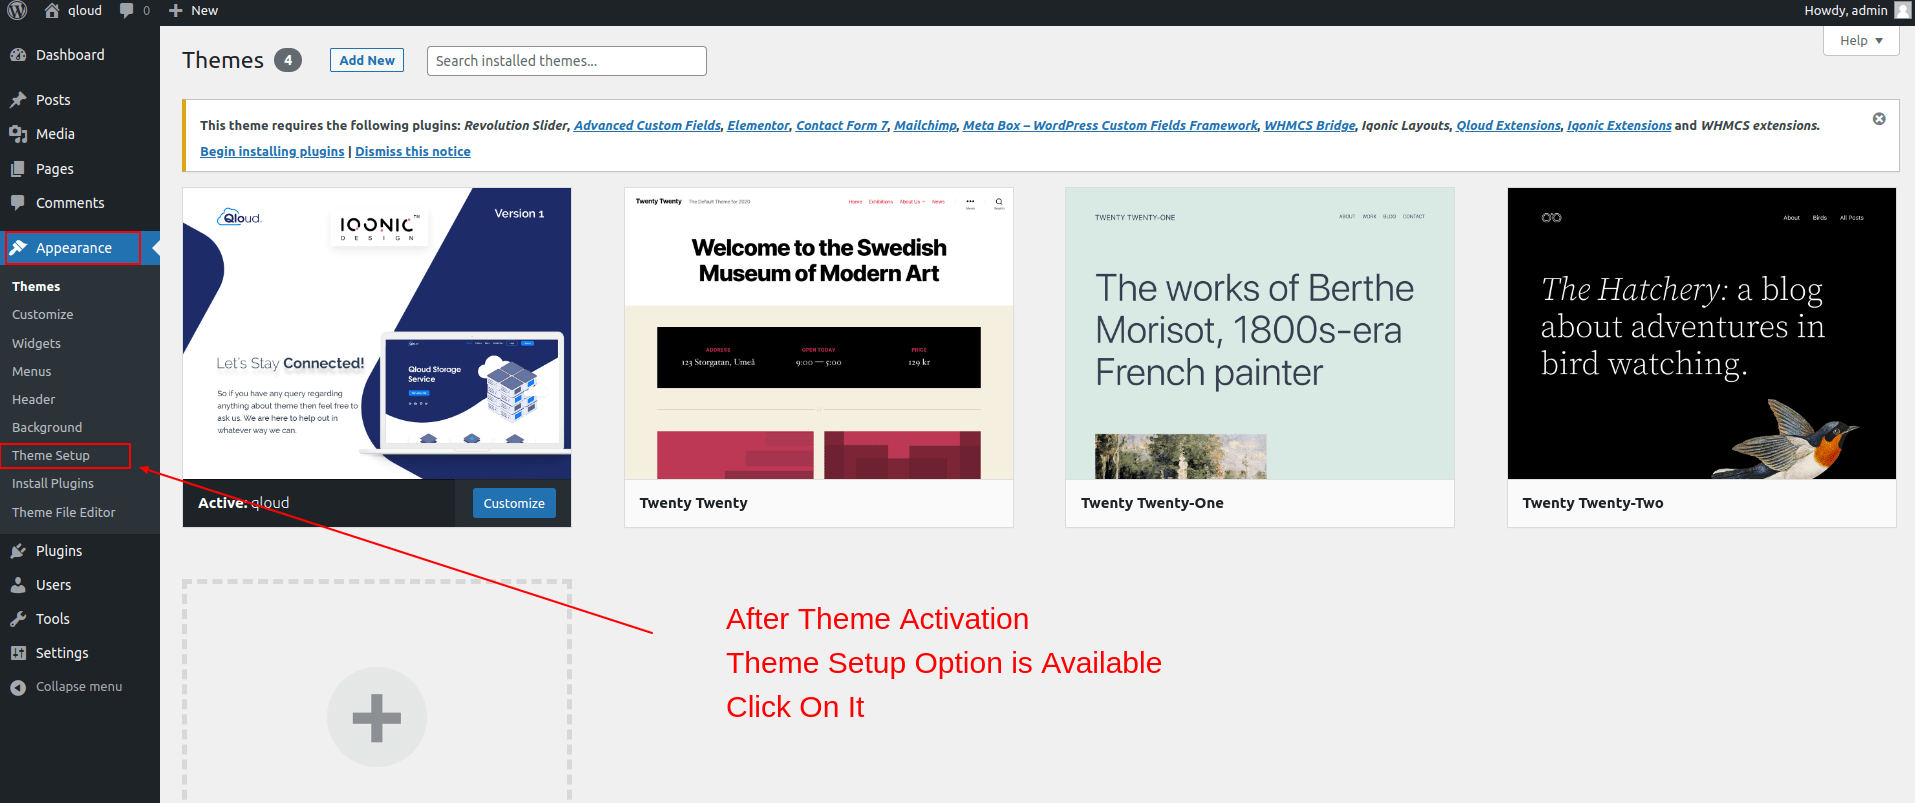Click the Users person icon
This screenshot has width=1915, height=803.
(18, 585)
